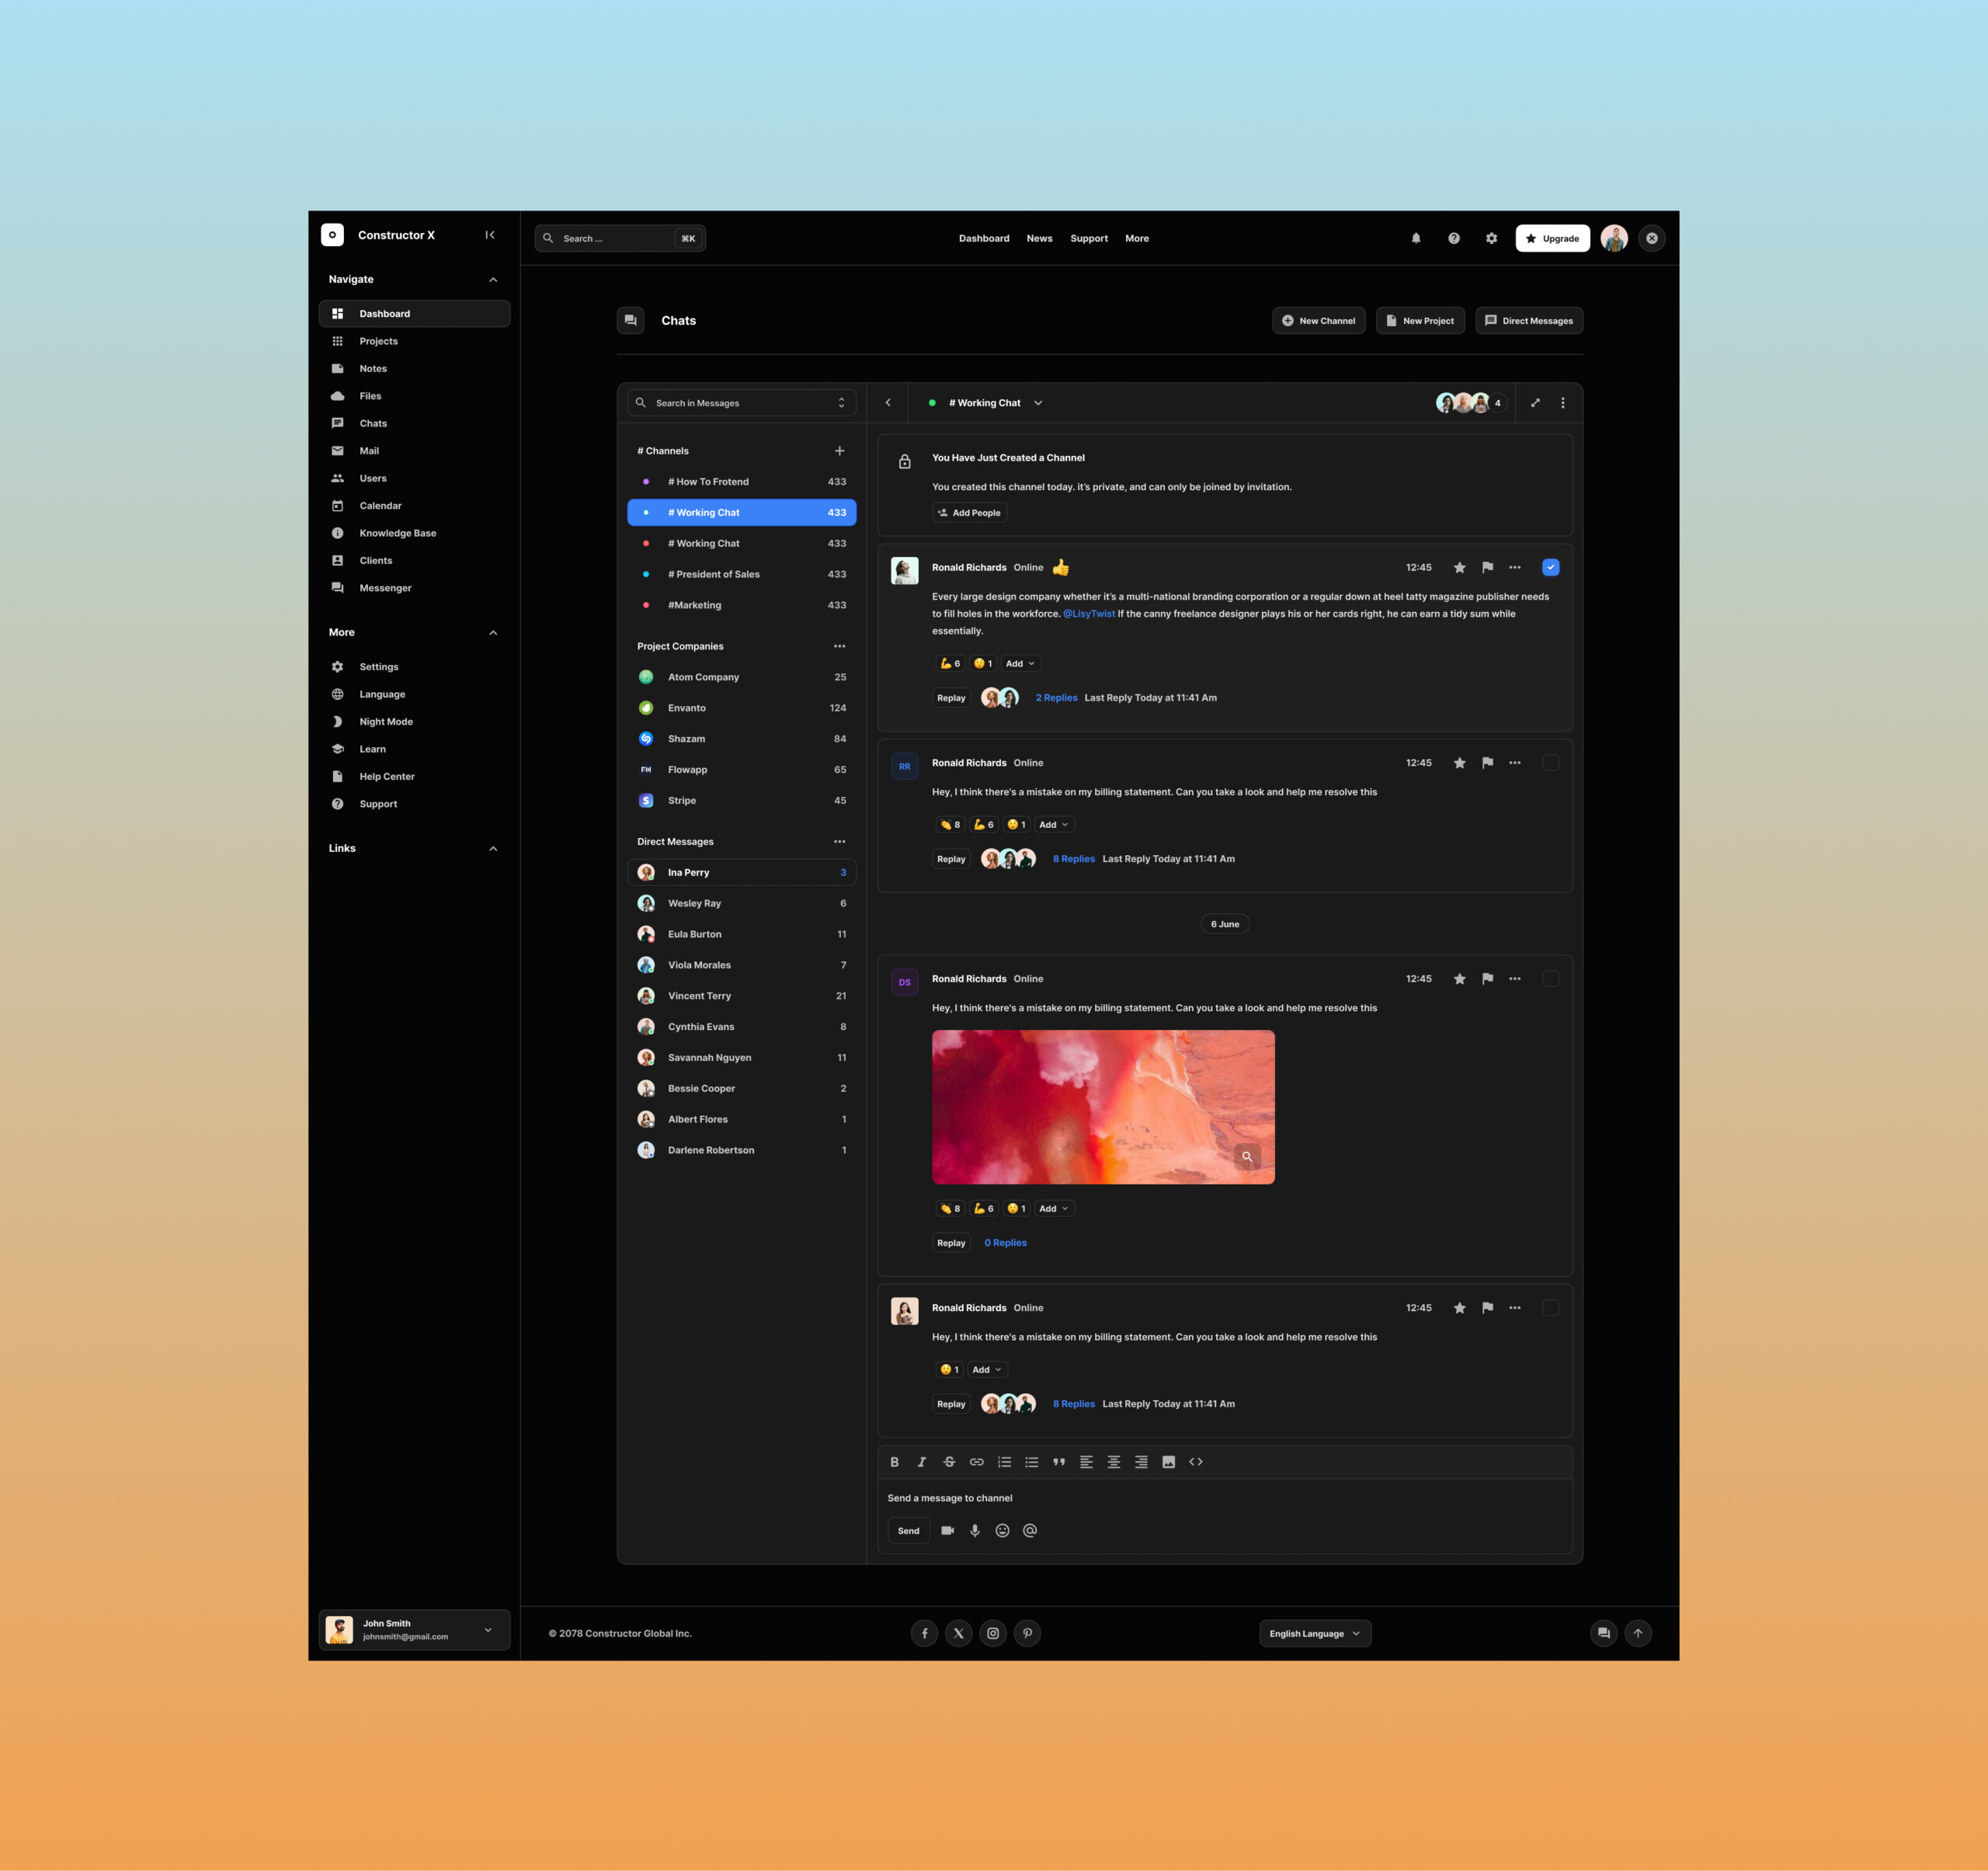This screenshot has width=1988, height=1871.
Task: Open the Support menu in the top bar
Action: (x=1088, y=238)
